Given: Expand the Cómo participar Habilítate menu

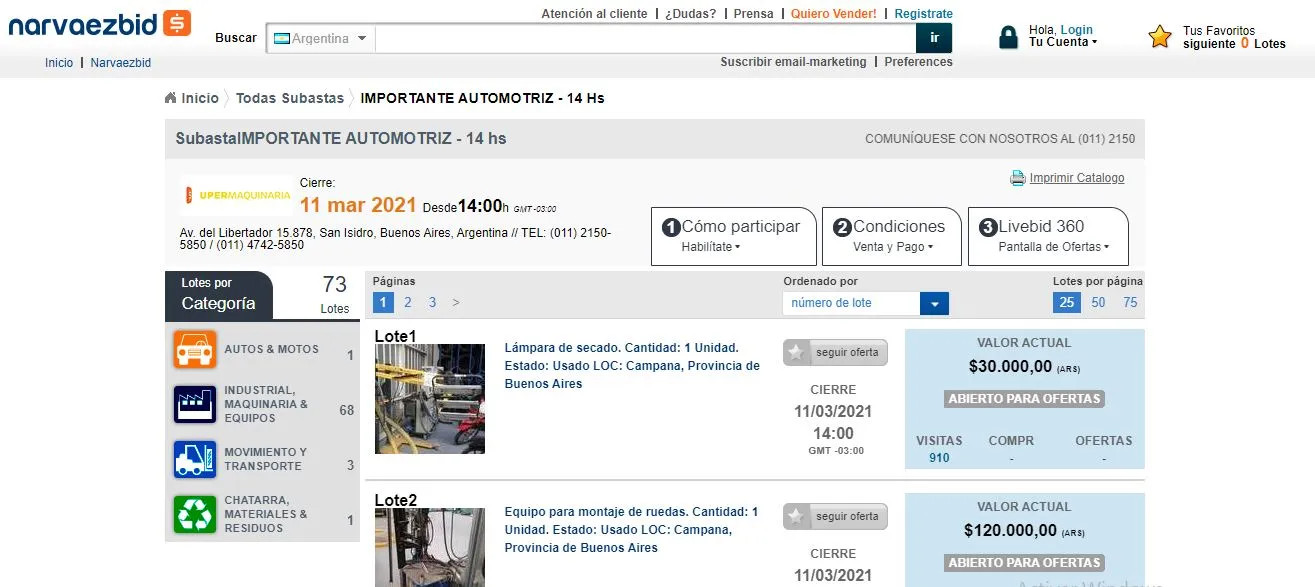Looking at the screenshot, I should click(x=732, y=236).
